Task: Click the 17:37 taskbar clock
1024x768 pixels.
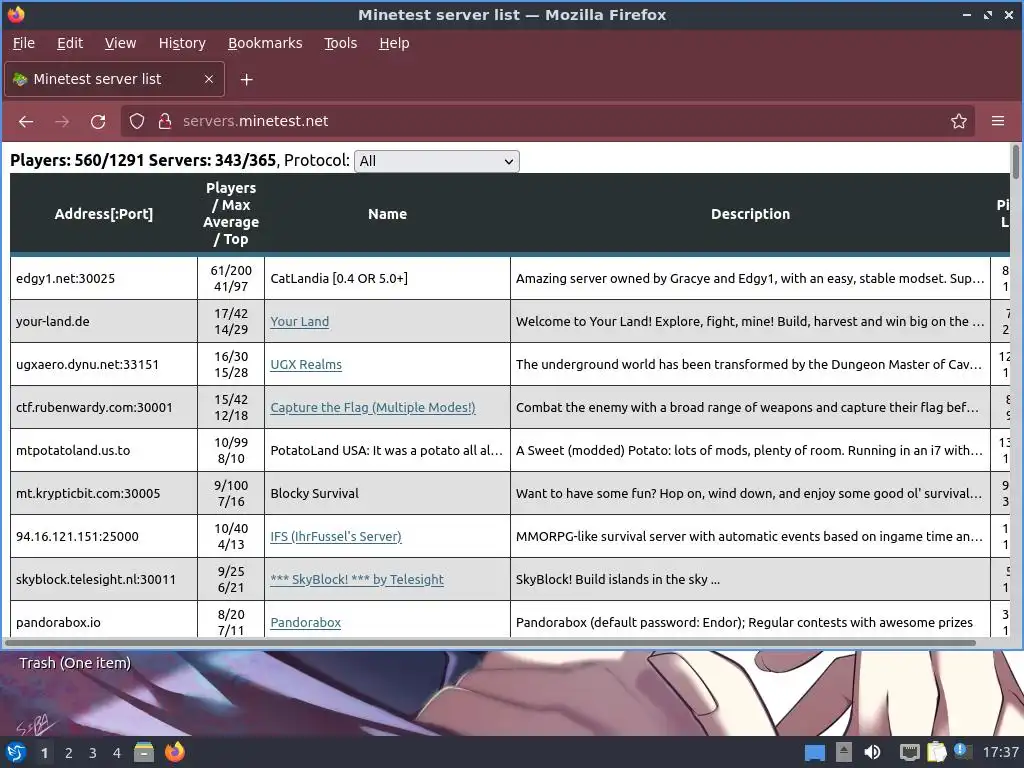Action: pyautogui.click(x=1001, y=752)
